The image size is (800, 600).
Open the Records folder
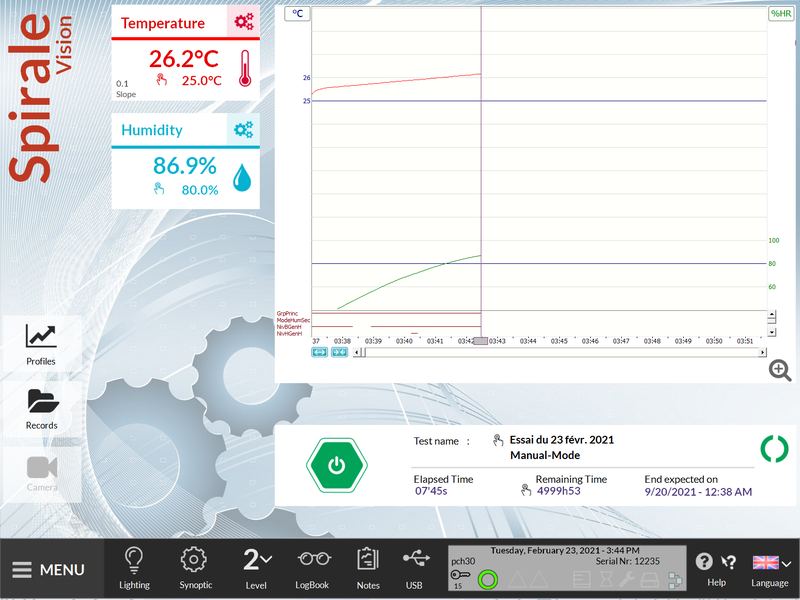(x=41, y=407)
